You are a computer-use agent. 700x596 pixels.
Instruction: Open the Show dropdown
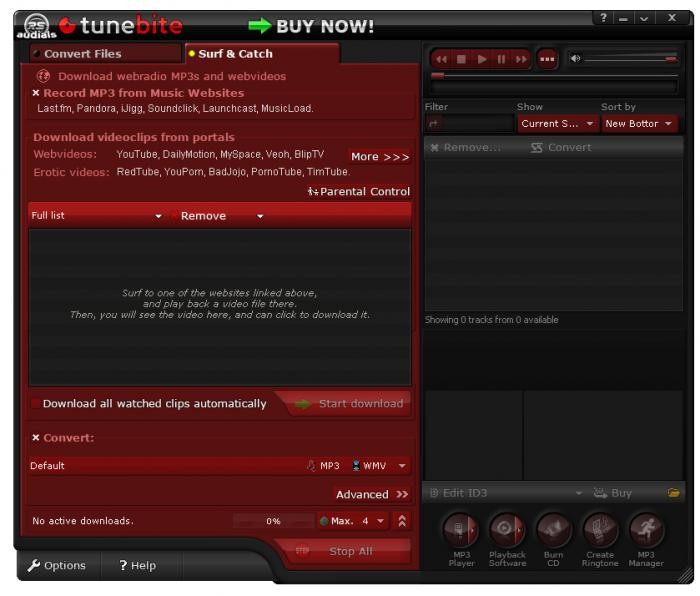557,124
